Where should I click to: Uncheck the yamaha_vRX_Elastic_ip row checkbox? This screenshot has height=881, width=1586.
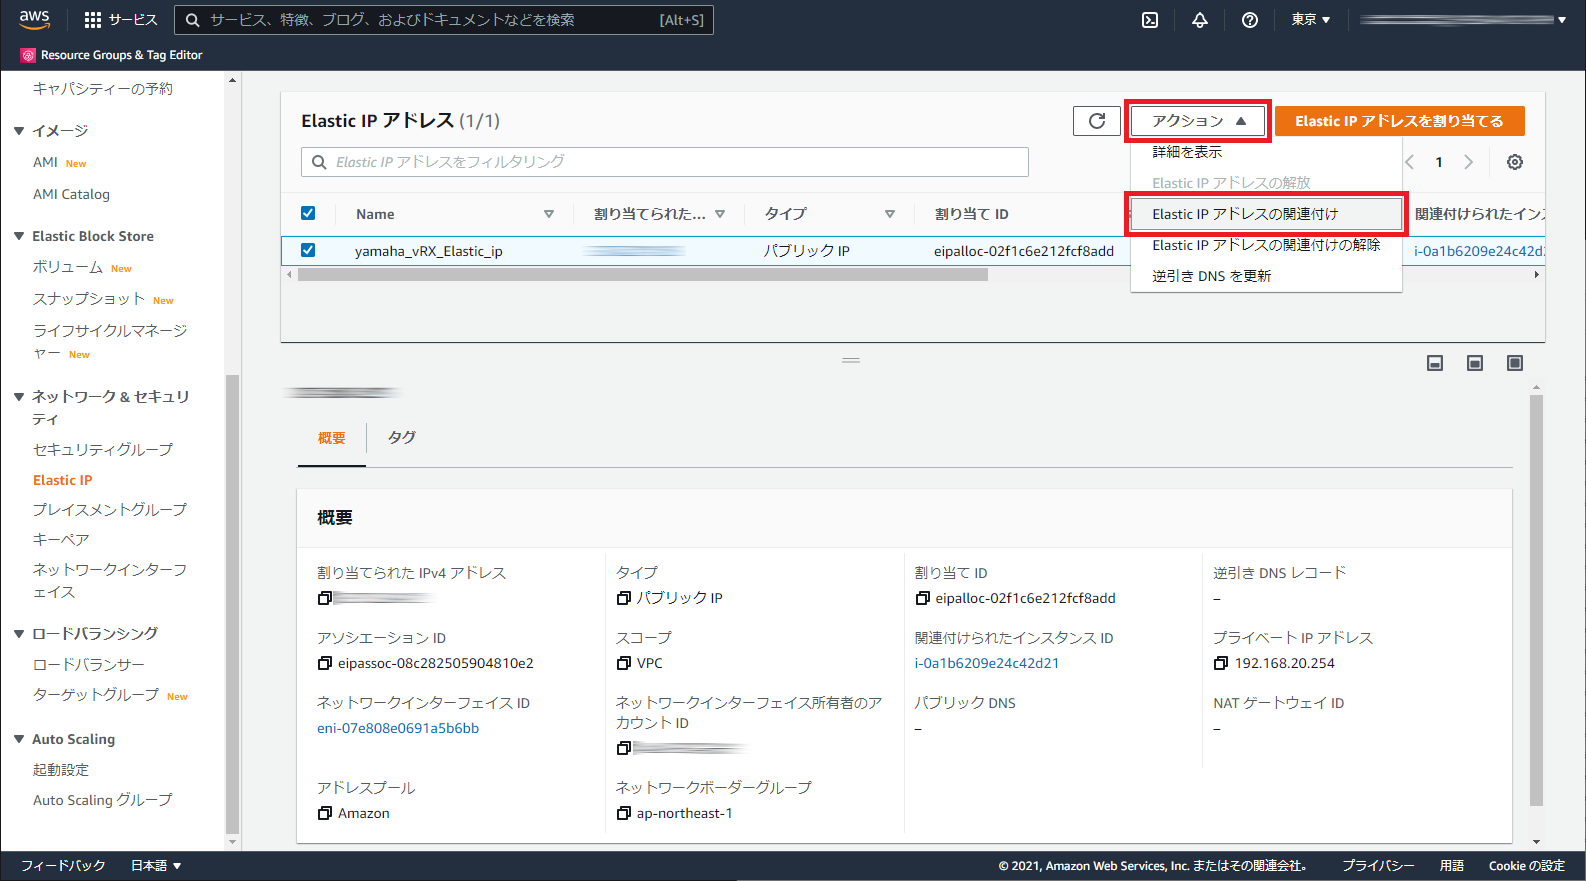tap(308, 250)
